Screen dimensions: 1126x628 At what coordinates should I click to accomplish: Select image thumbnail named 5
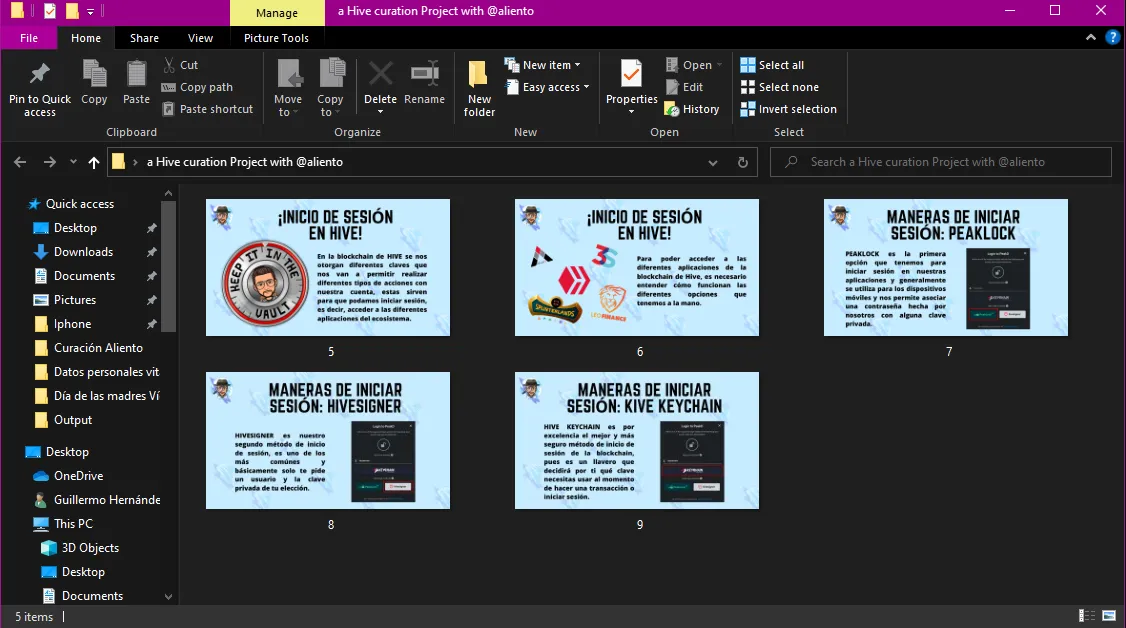pyautogui.click(x=328, y=268)
